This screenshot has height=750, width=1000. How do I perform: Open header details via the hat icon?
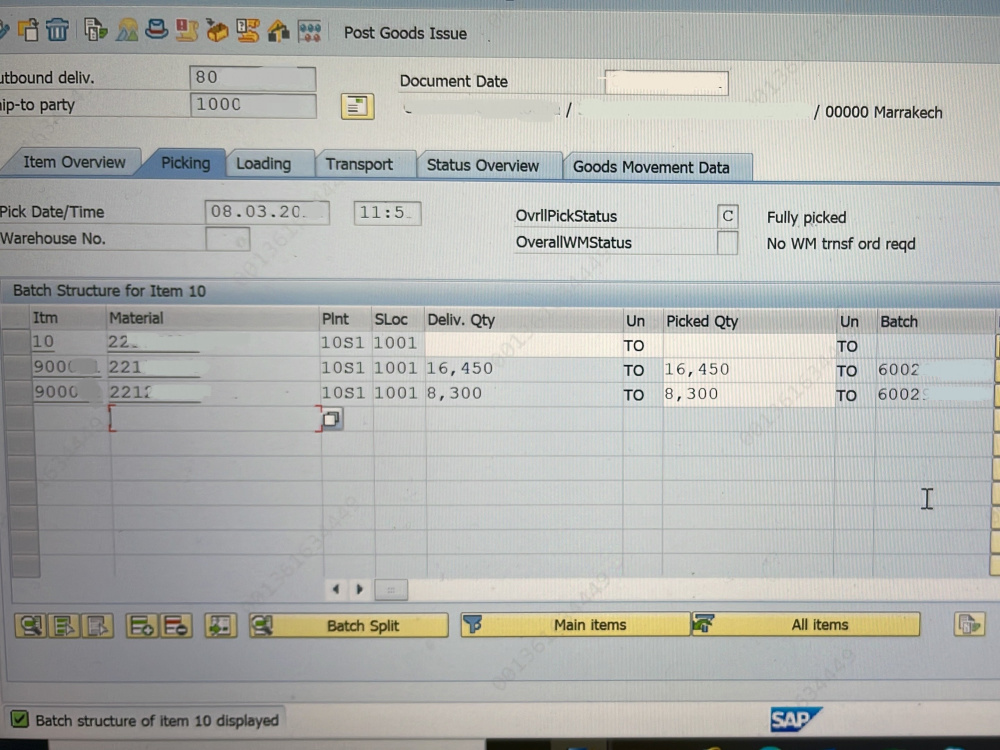pyautogui.click(x=156, y=29)
